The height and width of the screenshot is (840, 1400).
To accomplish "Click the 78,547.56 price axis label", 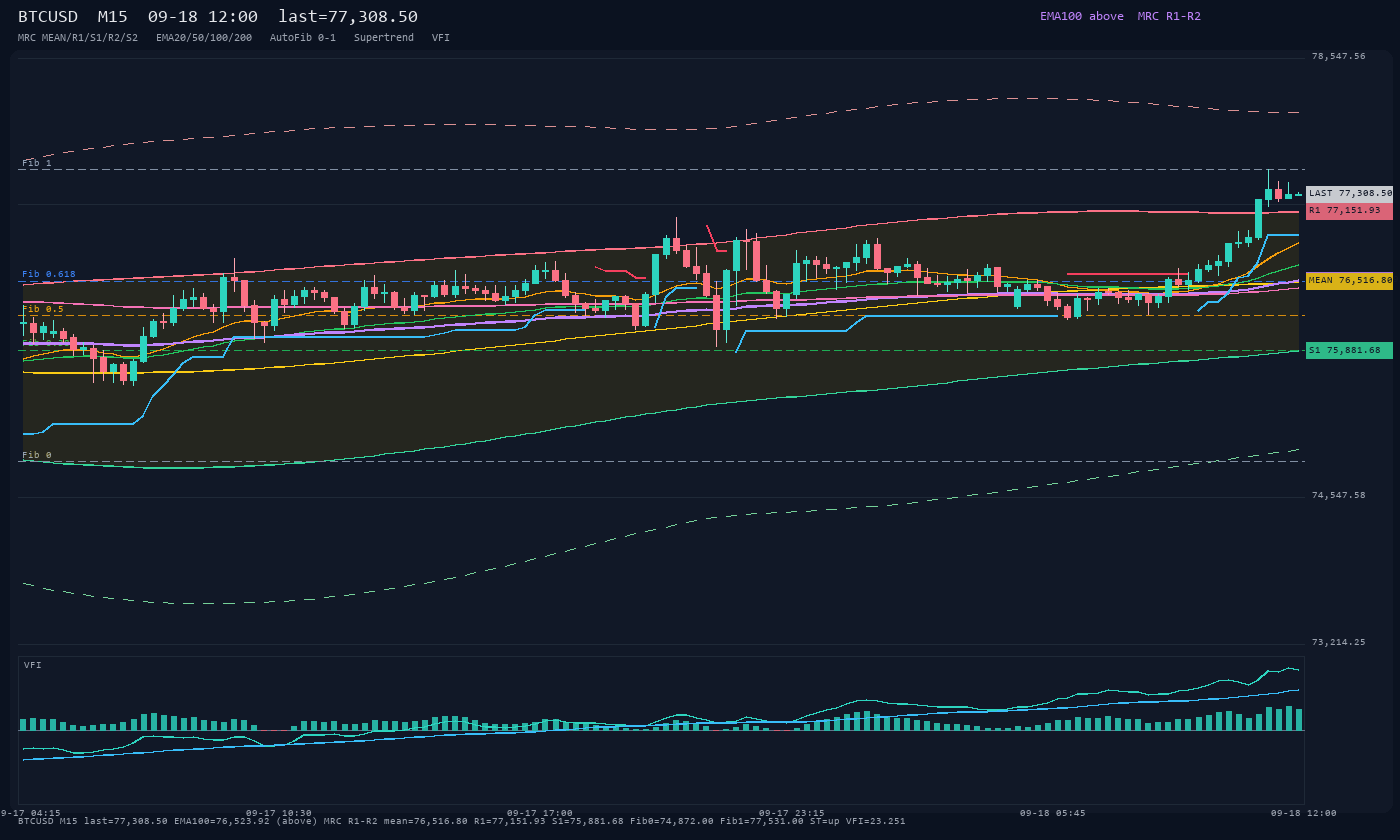I will tap(1338, 56).
